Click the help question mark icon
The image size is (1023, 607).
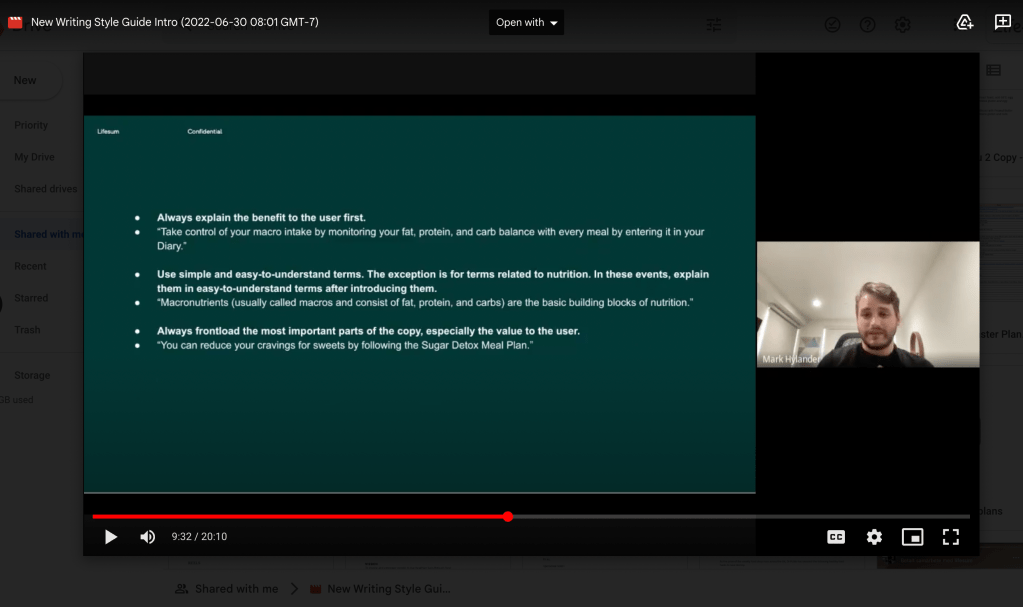(x=867, y=25)
